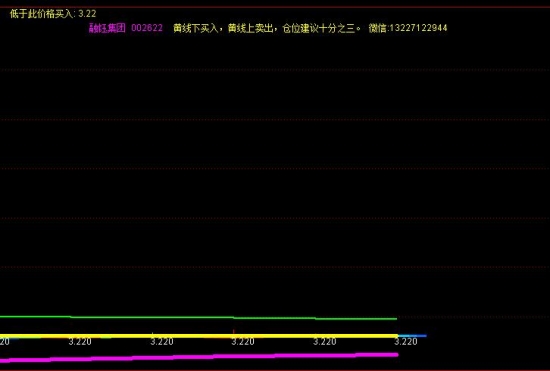Screen dimensions: 550x371
Task: Select the stock code 002622
Action: point(147,28)
